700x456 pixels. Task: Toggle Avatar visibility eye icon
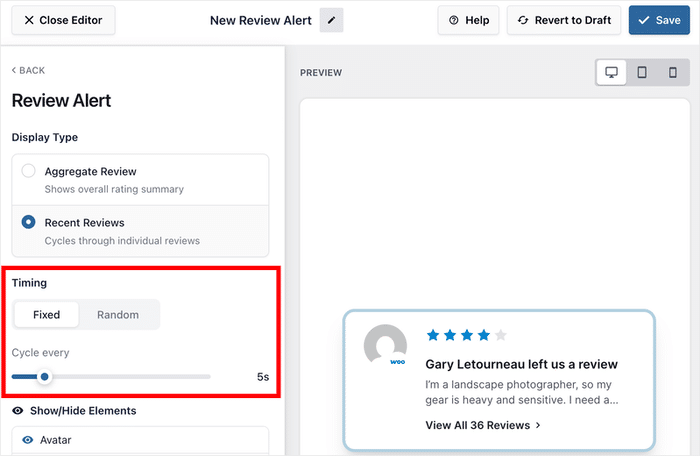tap(28, 440)
